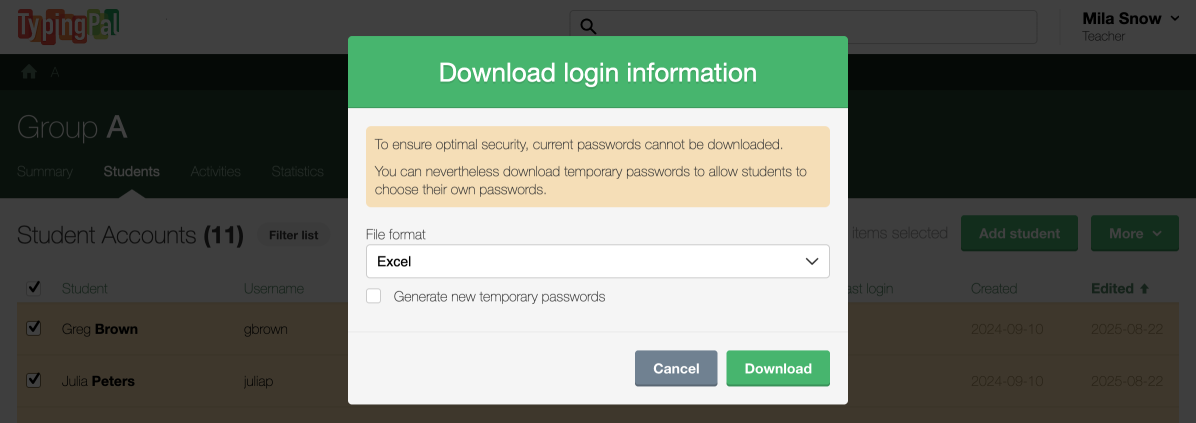Select the Students tab
1196x423 pixels.
coord(131,171)
